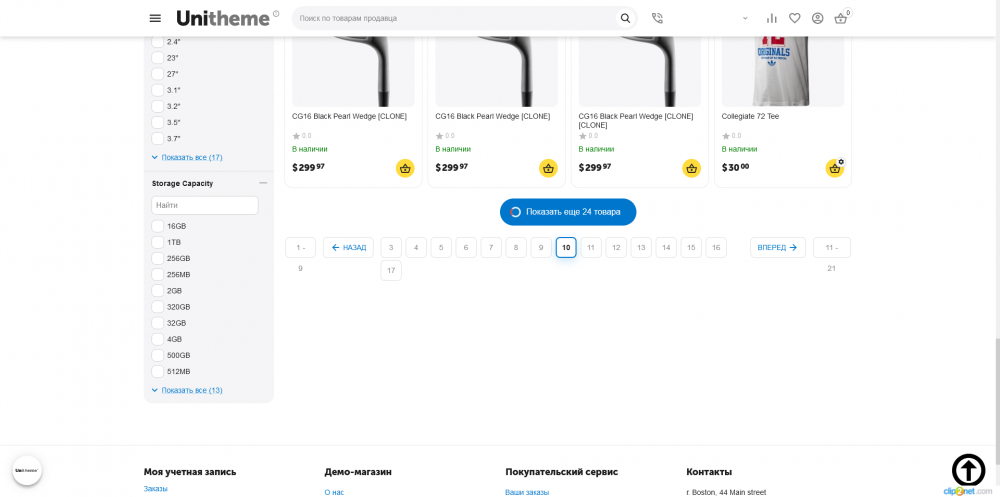Open the user account profile icon

[x=817, y=18]
